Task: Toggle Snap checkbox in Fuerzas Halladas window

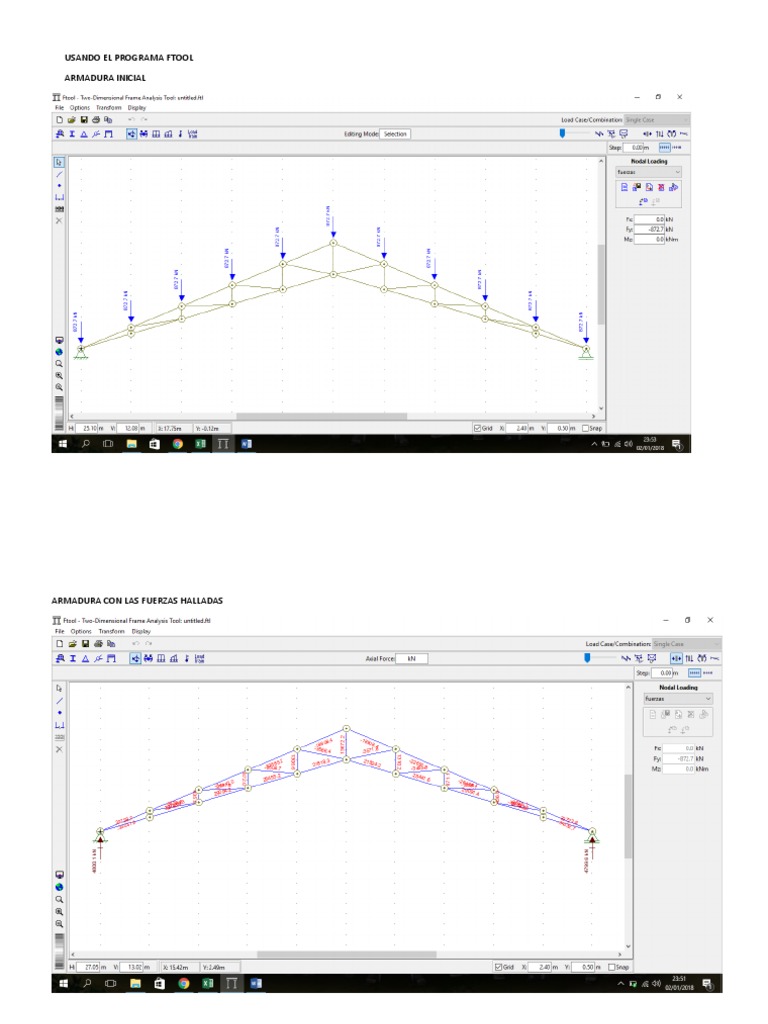Action: click(x=612, y=967)
